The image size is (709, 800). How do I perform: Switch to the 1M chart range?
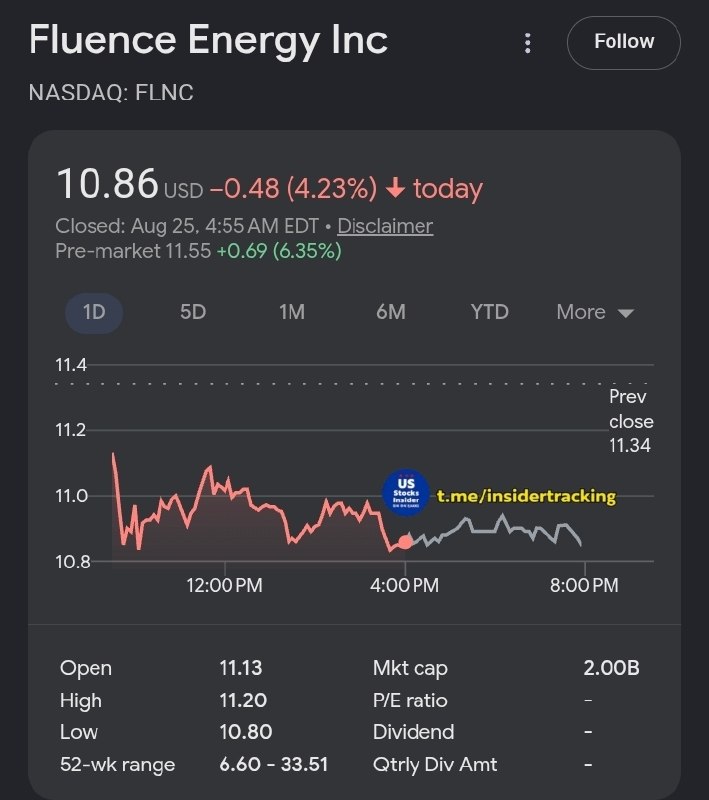292,312
